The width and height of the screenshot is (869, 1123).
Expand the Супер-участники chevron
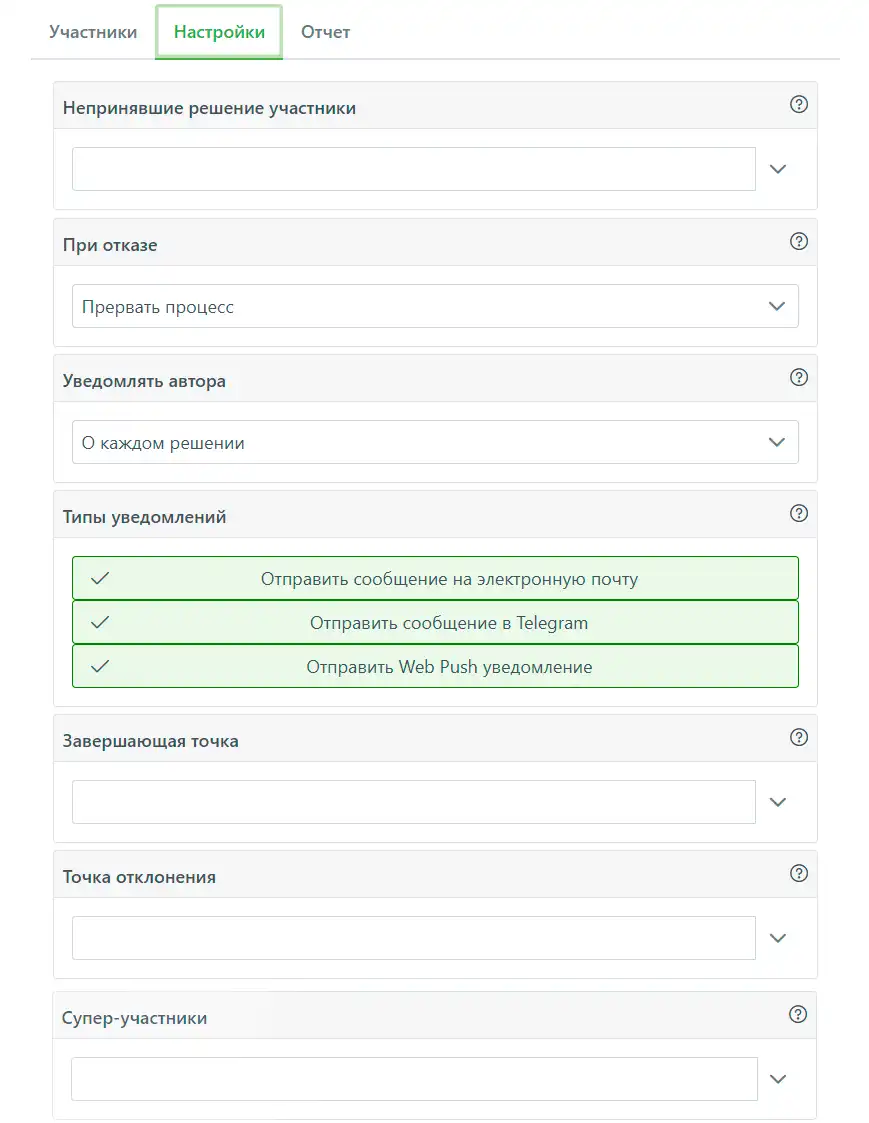(778, 1079)
